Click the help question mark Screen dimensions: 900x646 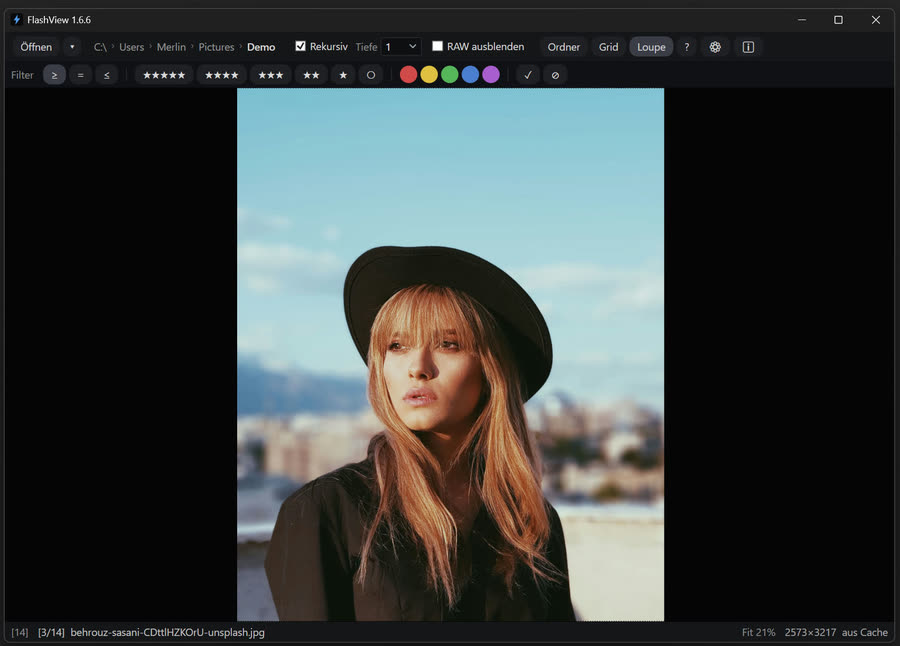[x=686, y=46]
